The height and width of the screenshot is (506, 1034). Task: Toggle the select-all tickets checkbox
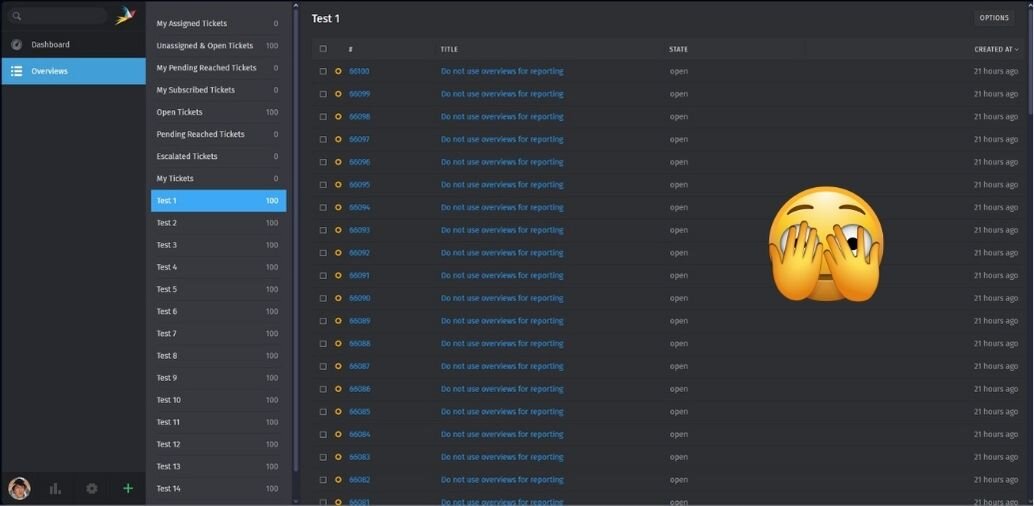[x=323, y=49]
